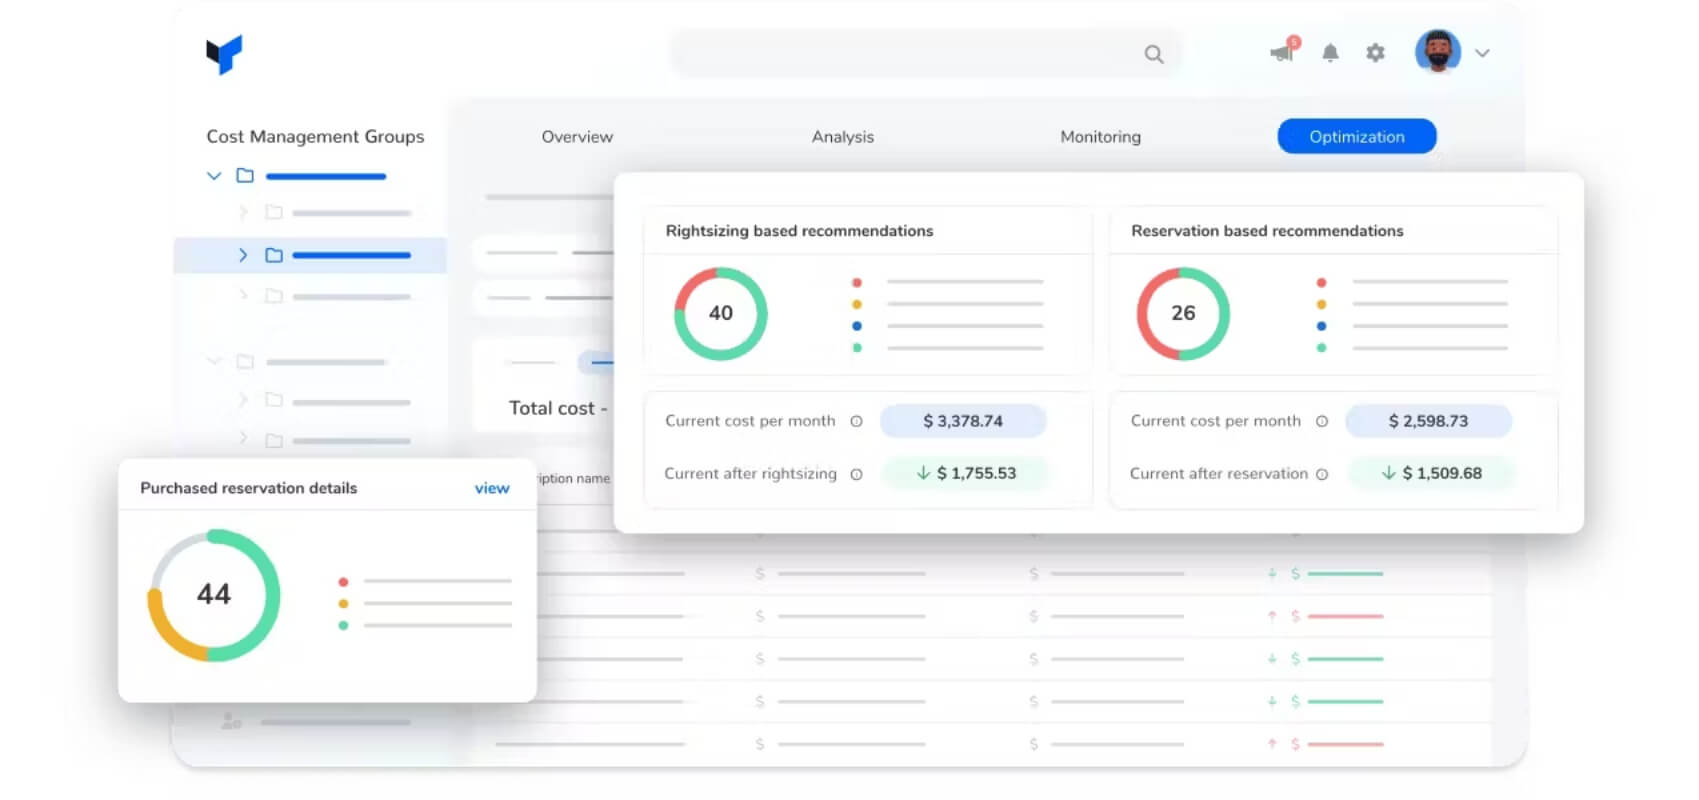The width and height of the screenshot is (1699, 800).
Task: Open the settings gear
Action: 1376,53
